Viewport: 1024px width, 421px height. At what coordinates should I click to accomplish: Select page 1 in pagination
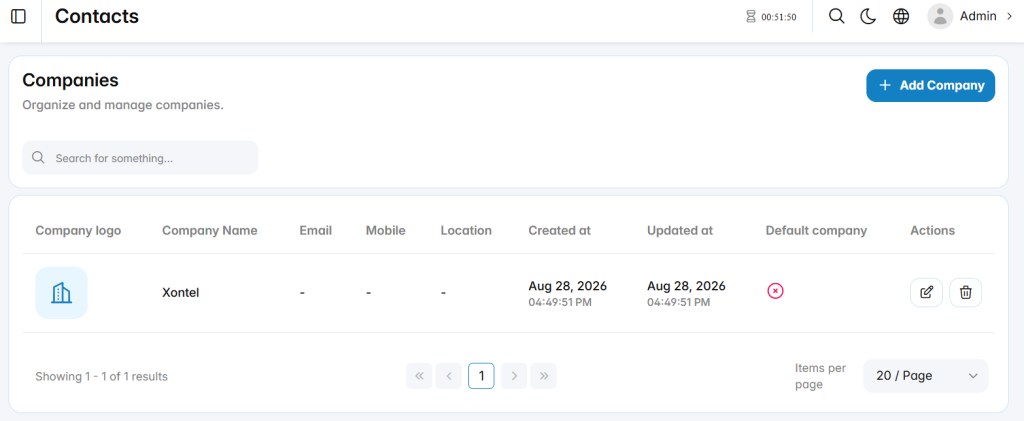click(481, 376)
